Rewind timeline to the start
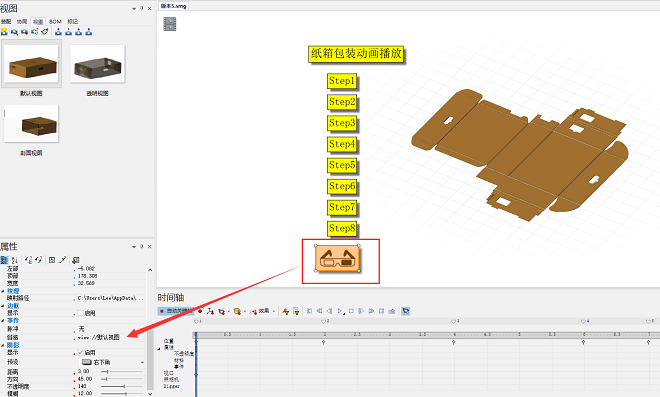The image size is (660, 397). pyautogui.click(x=309, y=311)
